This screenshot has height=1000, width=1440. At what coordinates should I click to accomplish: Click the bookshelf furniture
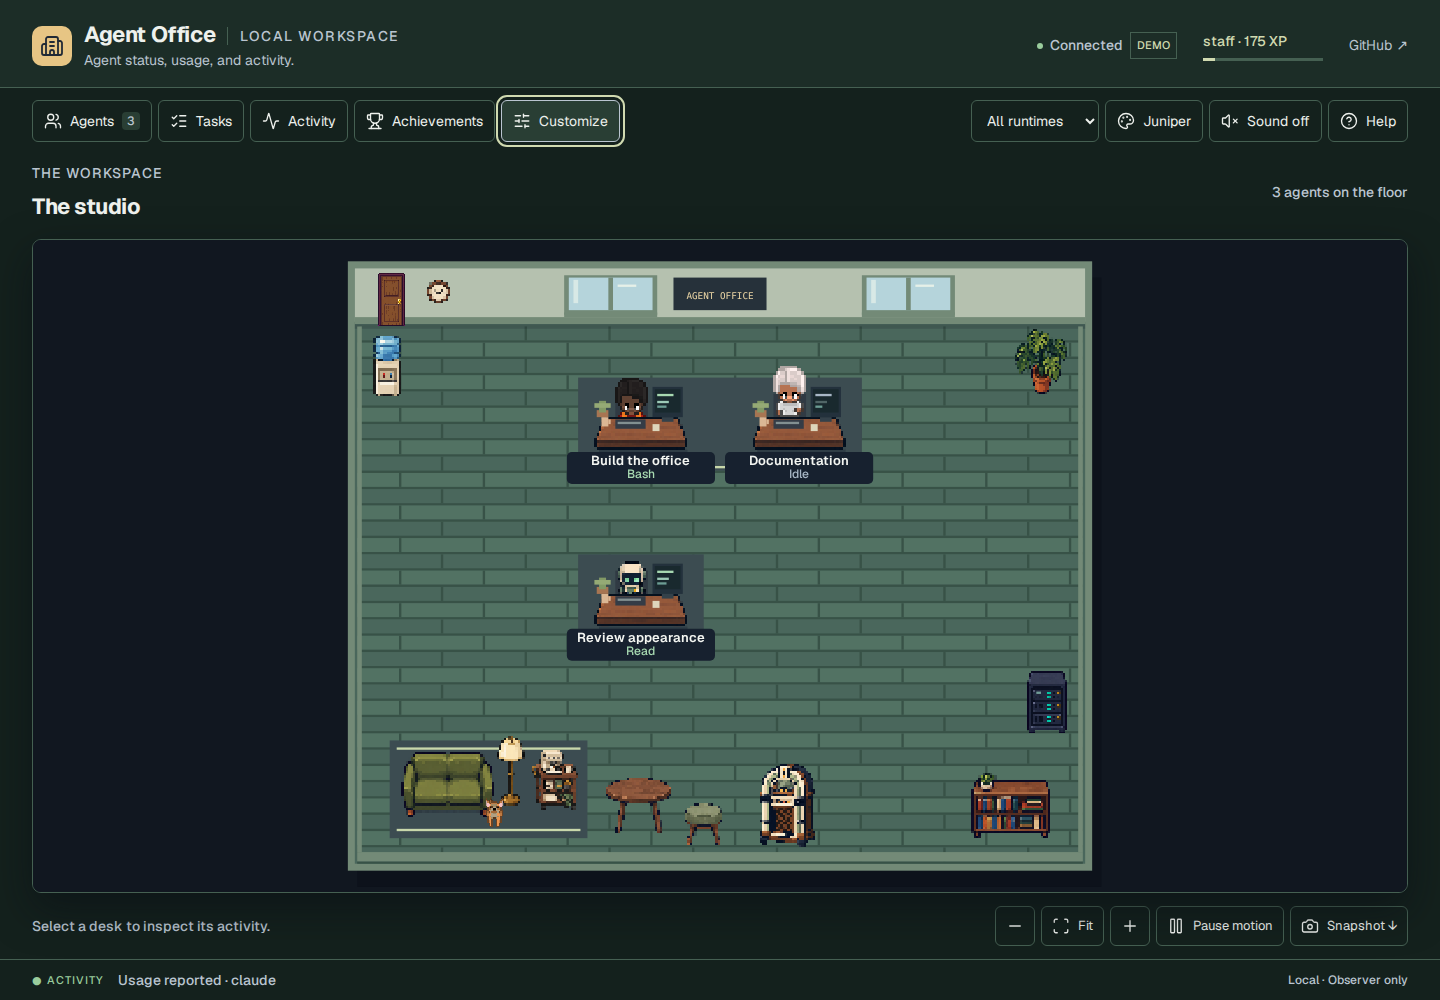click(1011, 806)
